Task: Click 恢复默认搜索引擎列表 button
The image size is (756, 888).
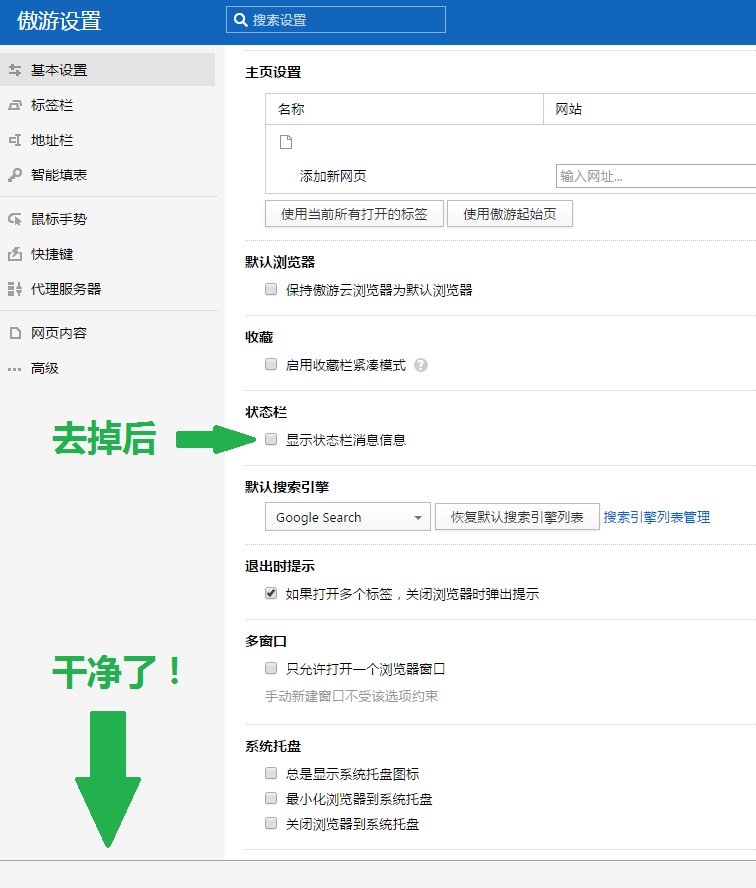Action: (517, 517)
